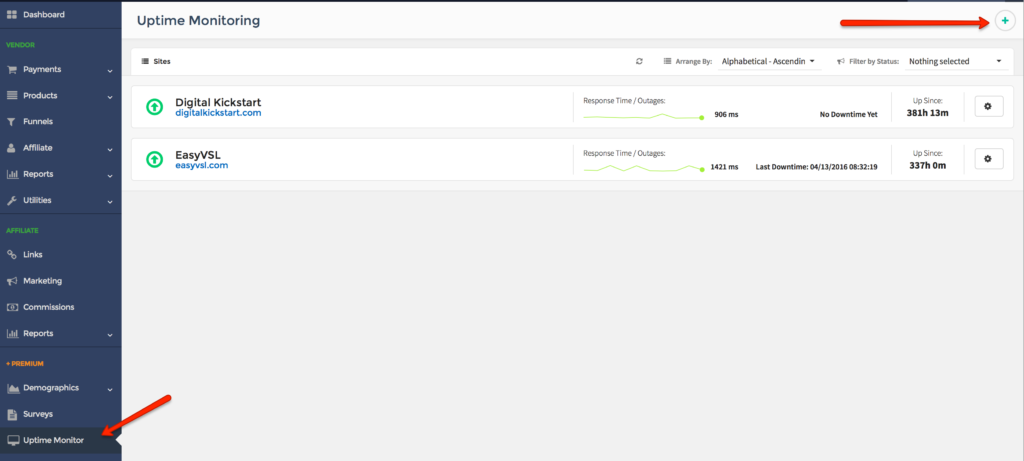Click the Sites panel label
Screen dimensions: 1024x461
click(x=162, y=61)
